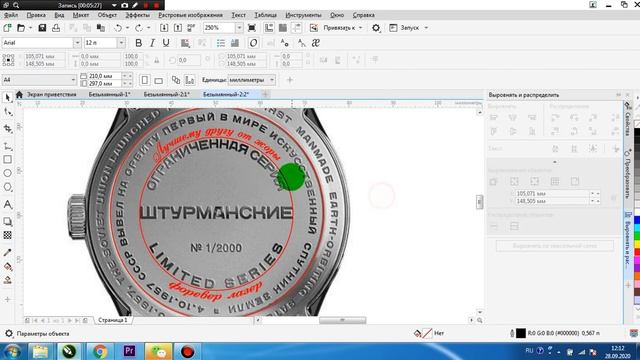Select the Pick tool in the toolbox
Viewport: 640px width, 360px height.
click(x=7, y=98)
